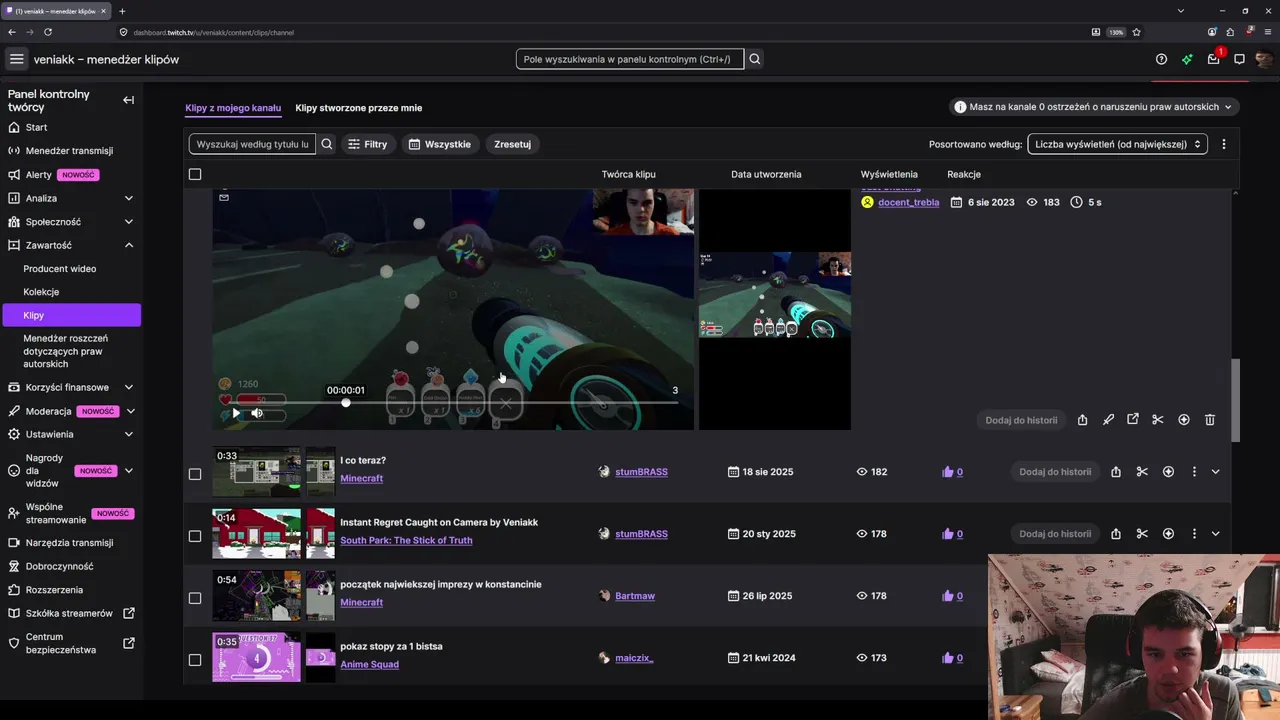Check the "początek najwiekszej imprezy" clip checkbox
Screen dimensions: 1280x720
[x=195, y=598]
